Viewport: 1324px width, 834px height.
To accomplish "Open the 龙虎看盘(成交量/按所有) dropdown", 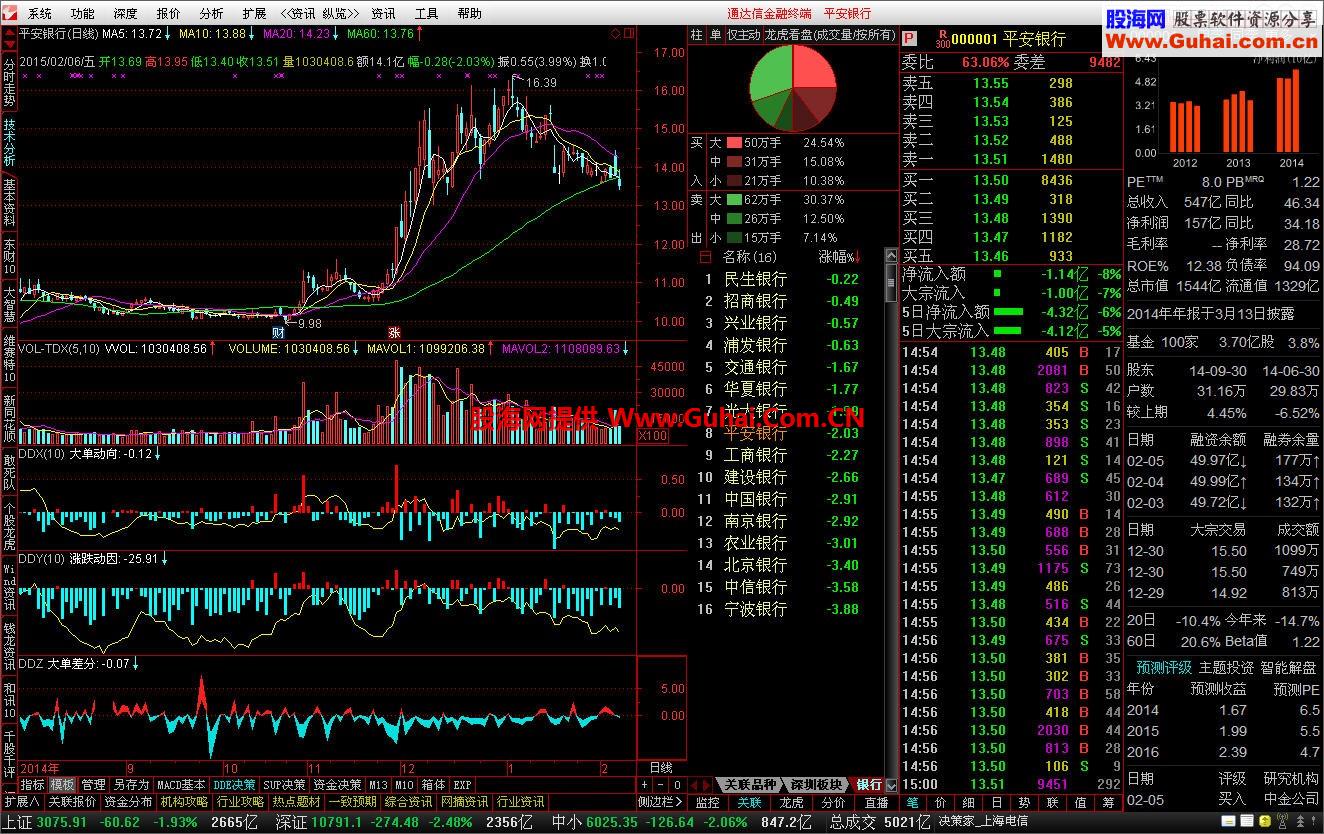I will [x=831, y=35].
